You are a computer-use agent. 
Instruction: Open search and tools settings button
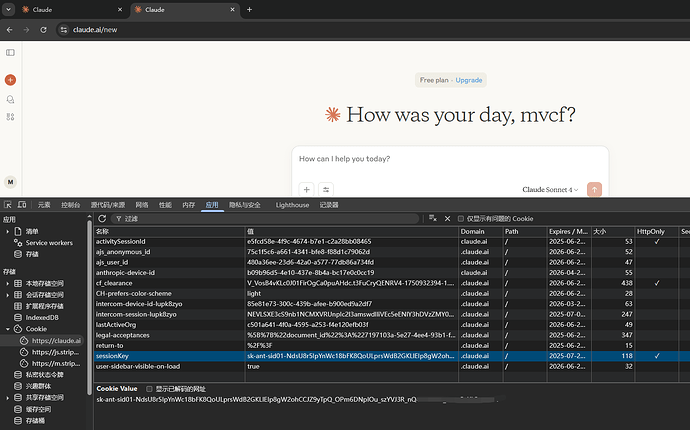click(x=326, y=190)
